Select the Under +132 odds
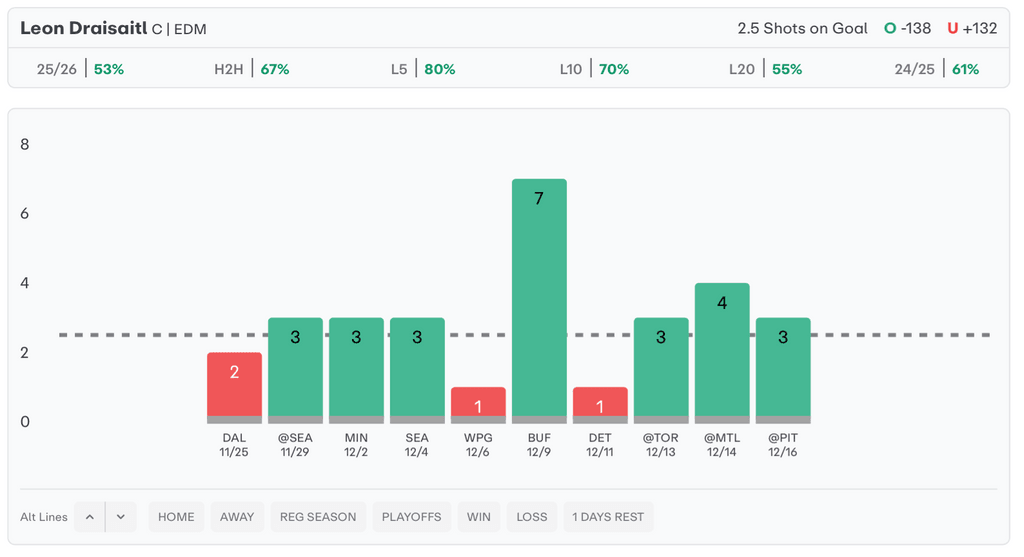The height and width of the screenshot is (557, 1024). [972, 28]
